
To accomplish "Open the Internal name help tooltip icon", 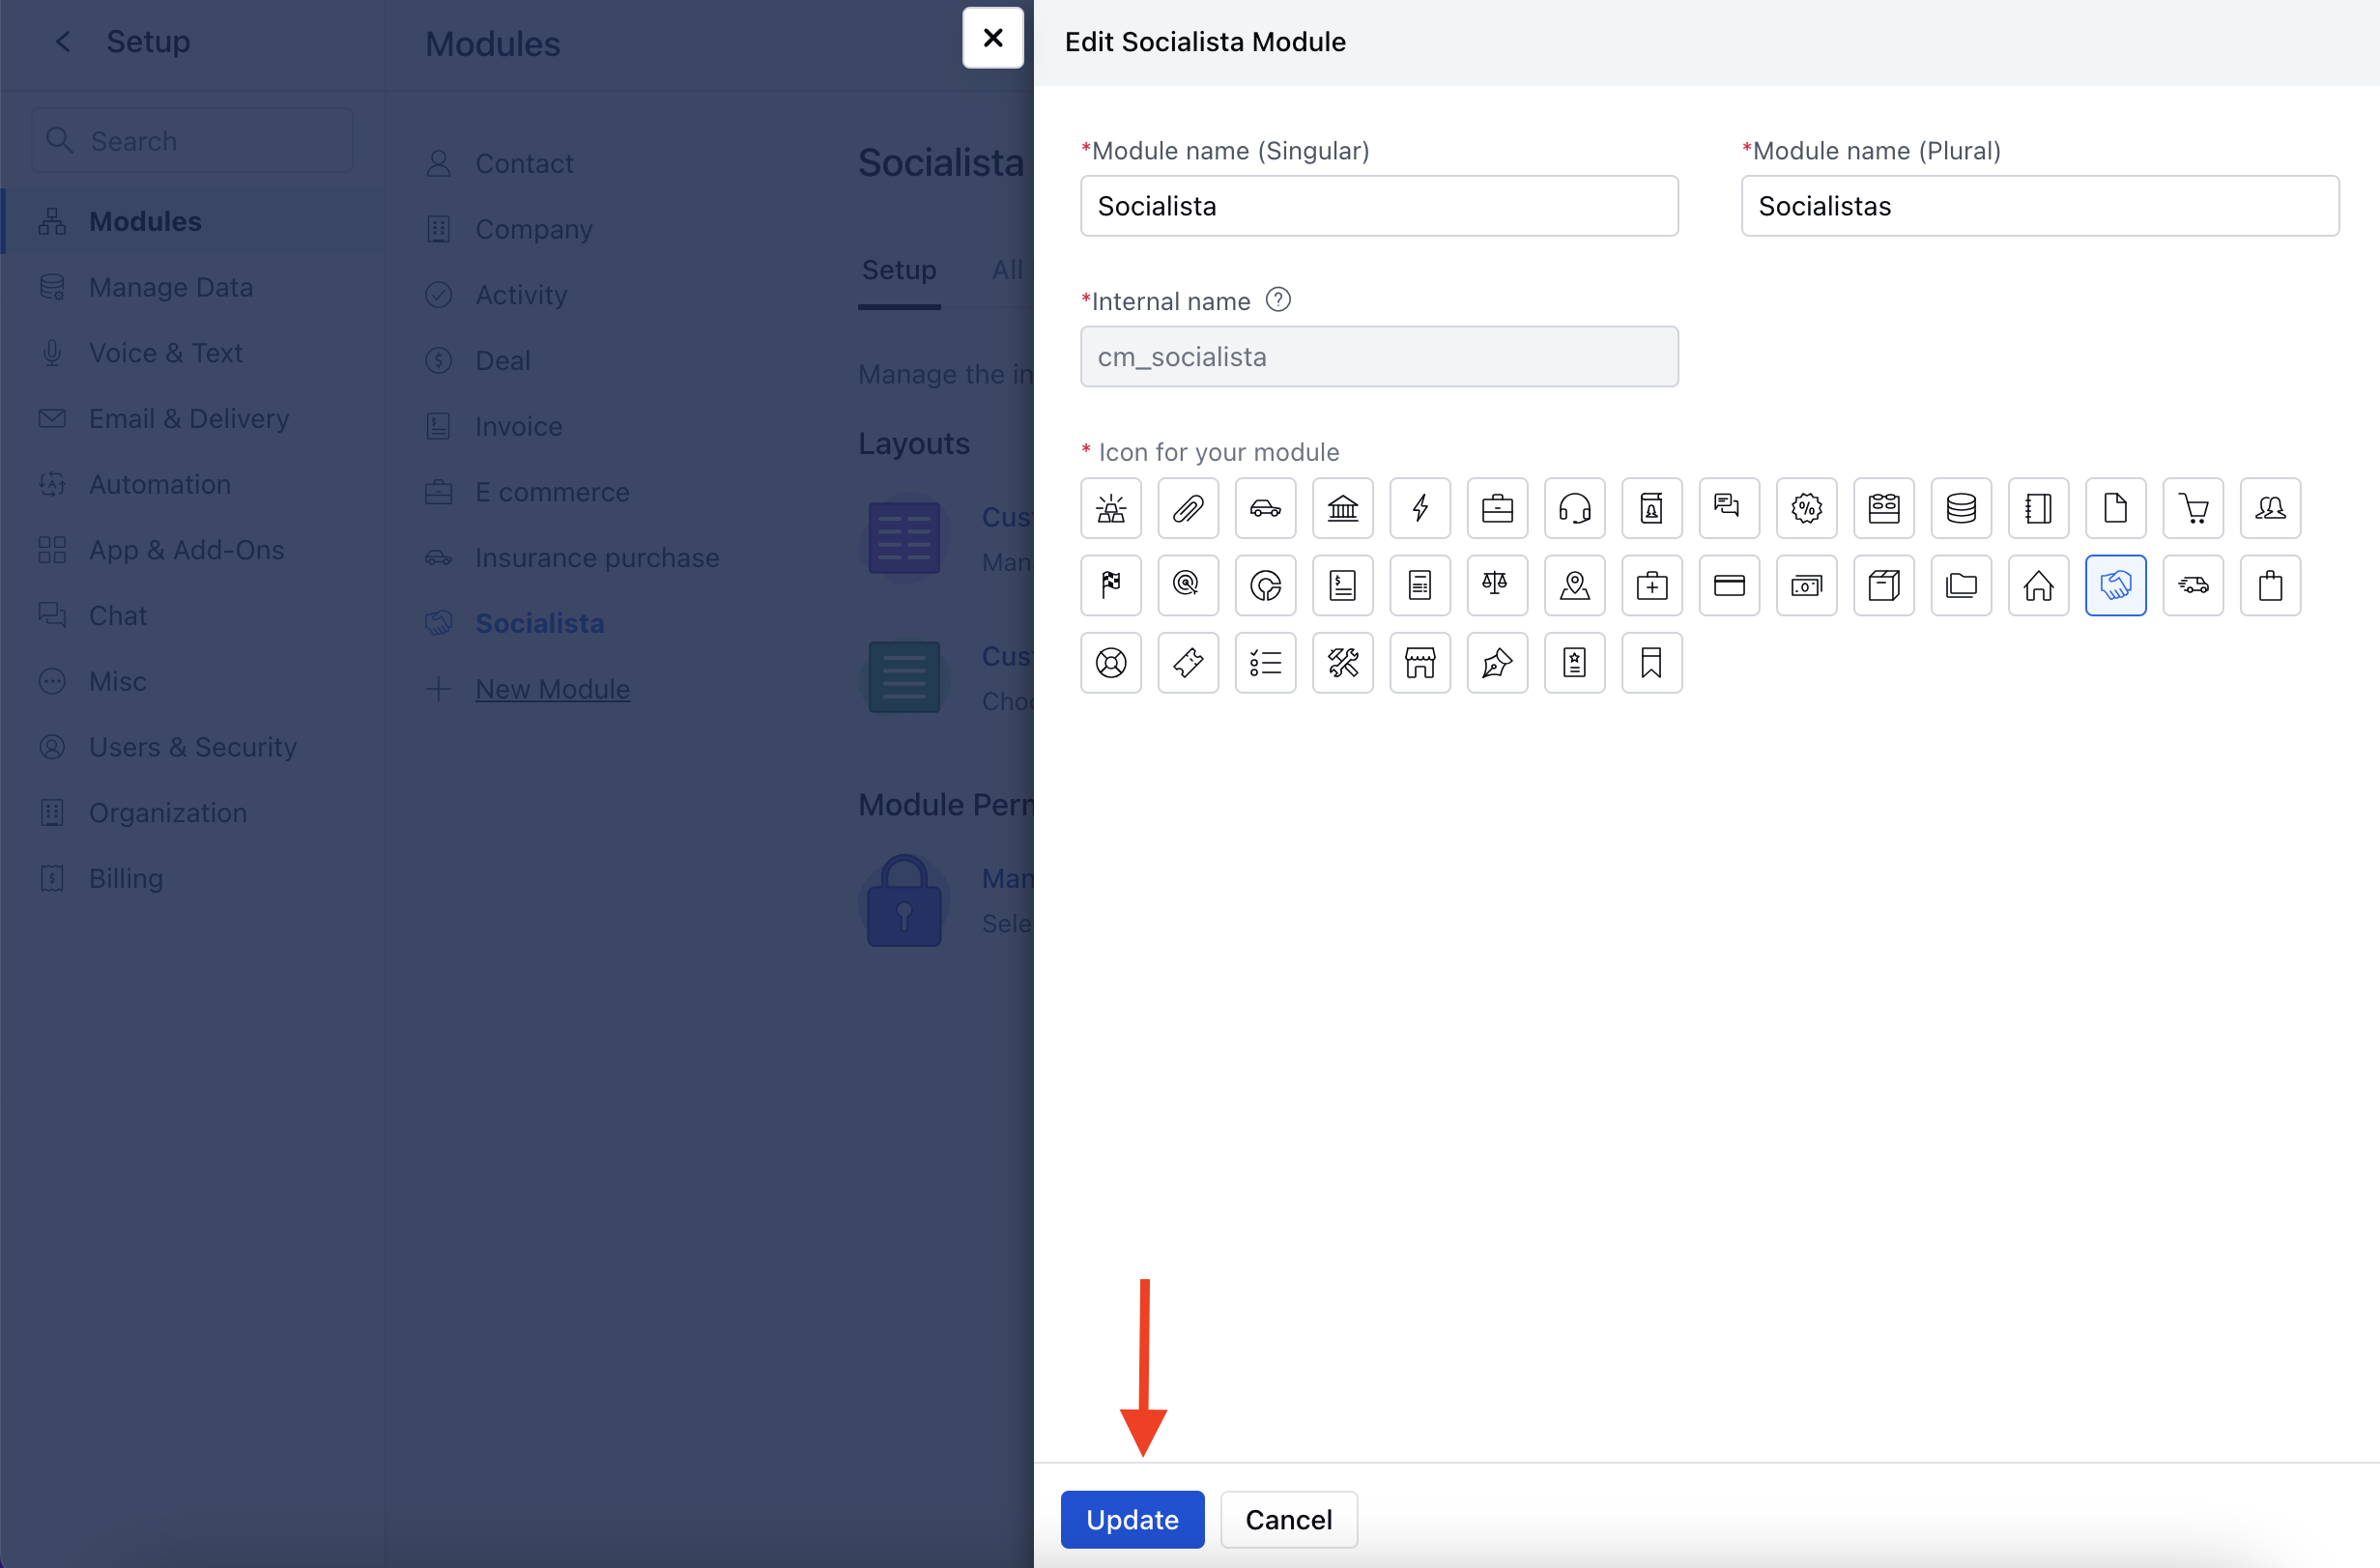I will (x=1277, y=300).
